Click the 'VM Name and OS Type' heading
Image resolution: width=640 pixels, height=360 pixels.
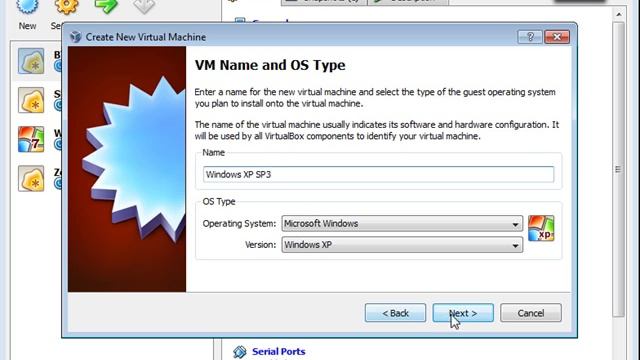(270, 65)
